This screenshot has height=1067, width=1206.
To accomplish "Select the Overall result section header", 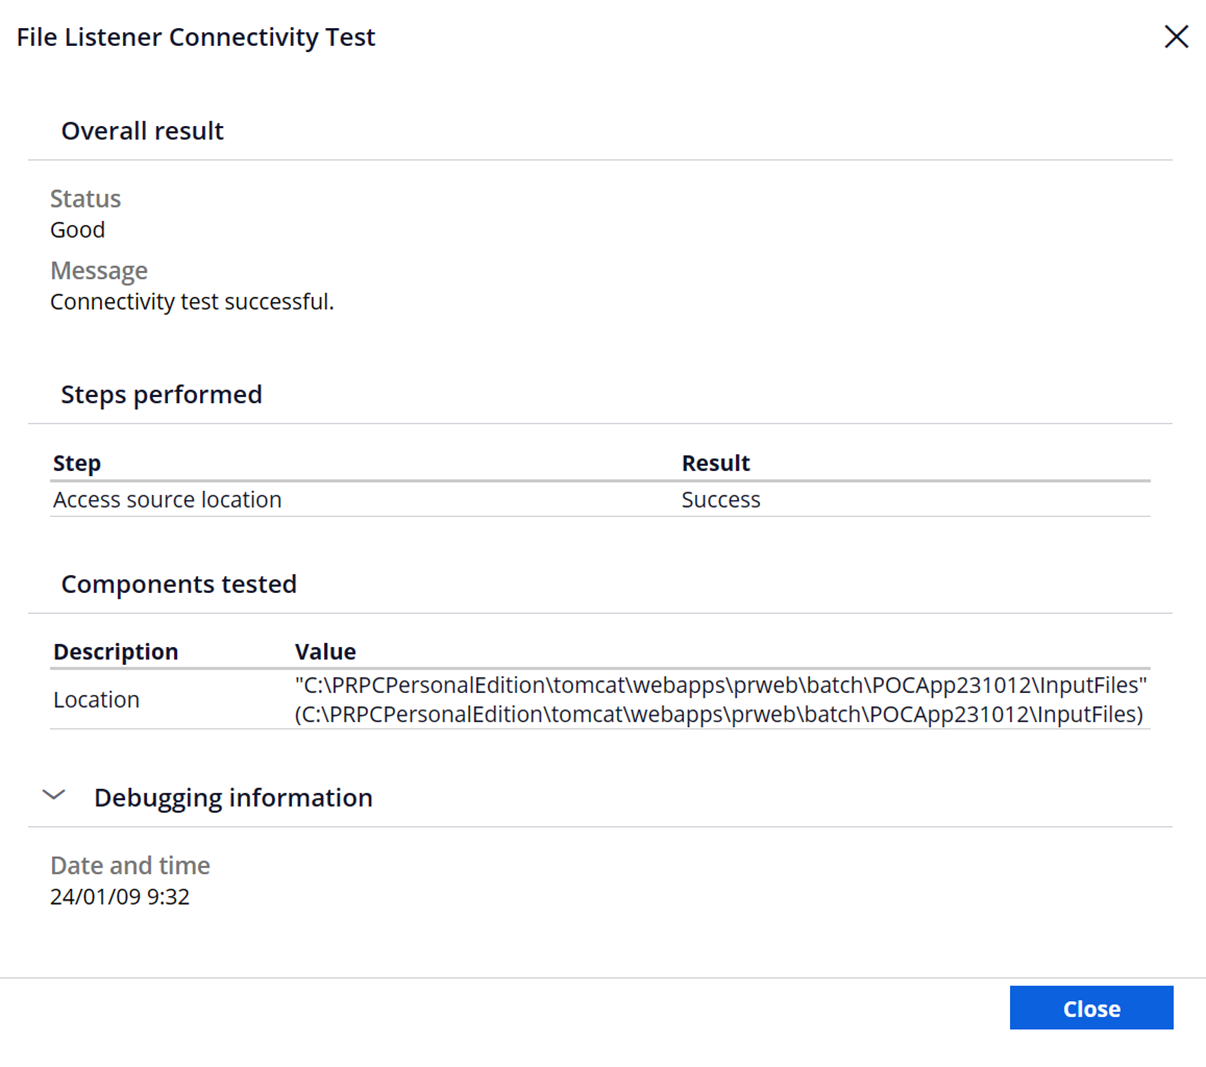I will pyautogui.click(x=142, y=130).
